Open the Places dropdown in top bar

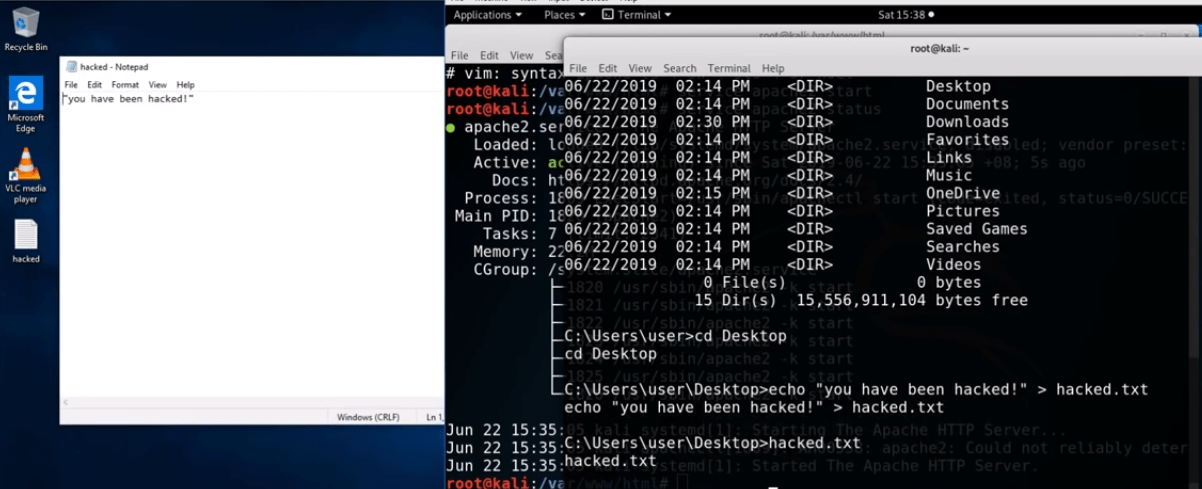565,15
